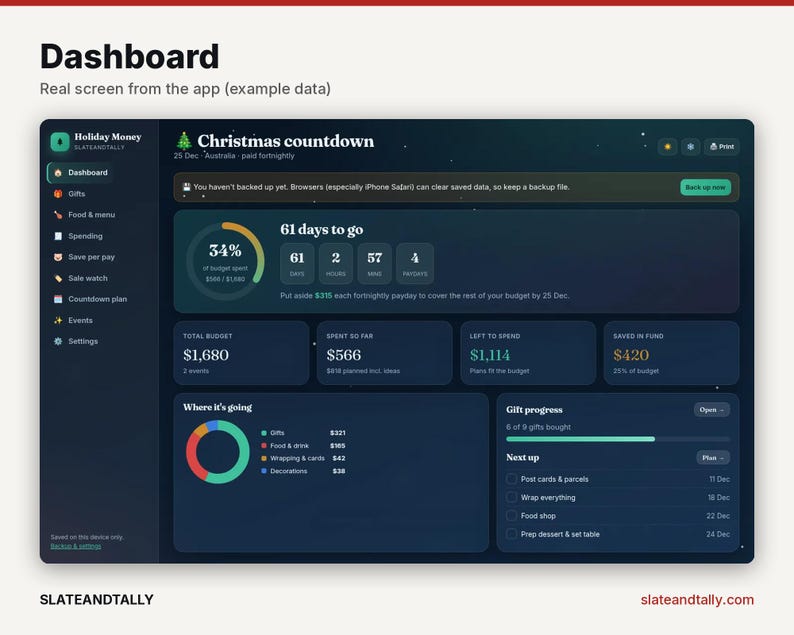
Task: Click the house icon beside Dashboard
Action: [x=58, y=173]
